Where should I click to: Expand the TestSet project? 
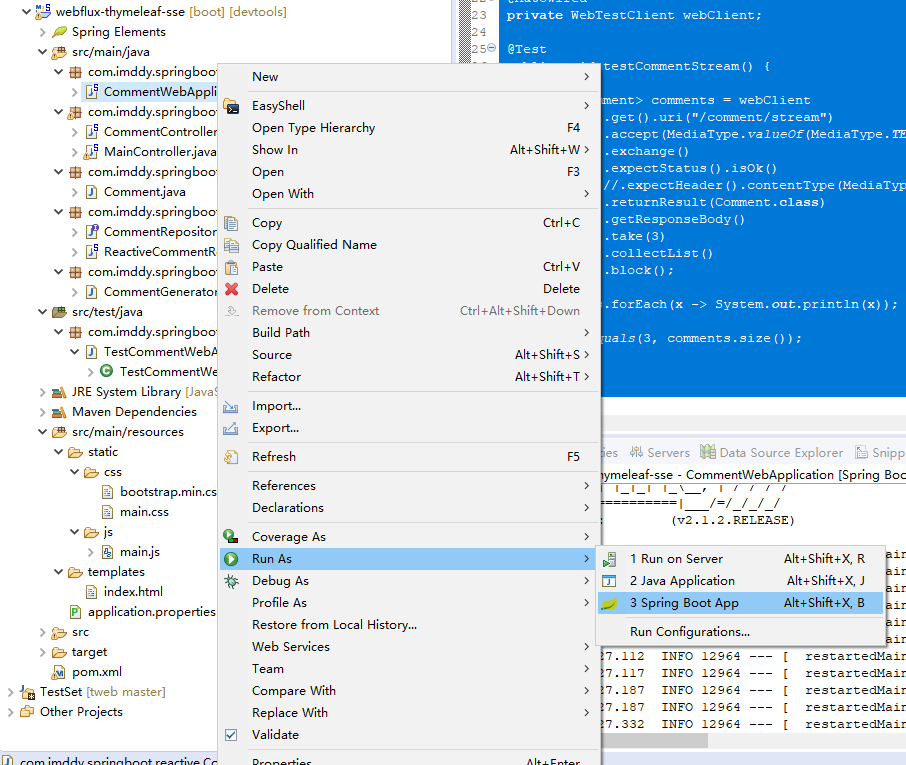(10, 692)
